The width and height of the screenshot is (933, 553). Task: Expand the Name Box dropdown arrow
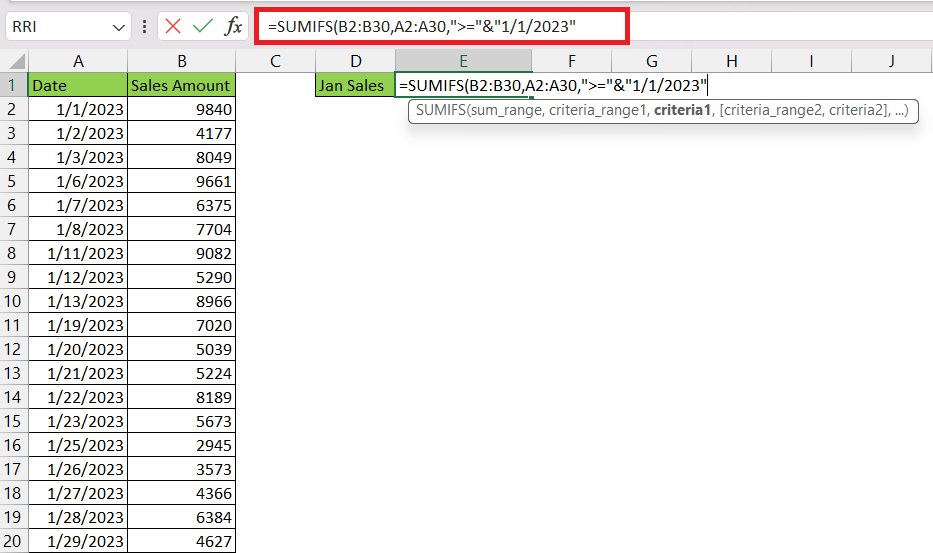118,27
